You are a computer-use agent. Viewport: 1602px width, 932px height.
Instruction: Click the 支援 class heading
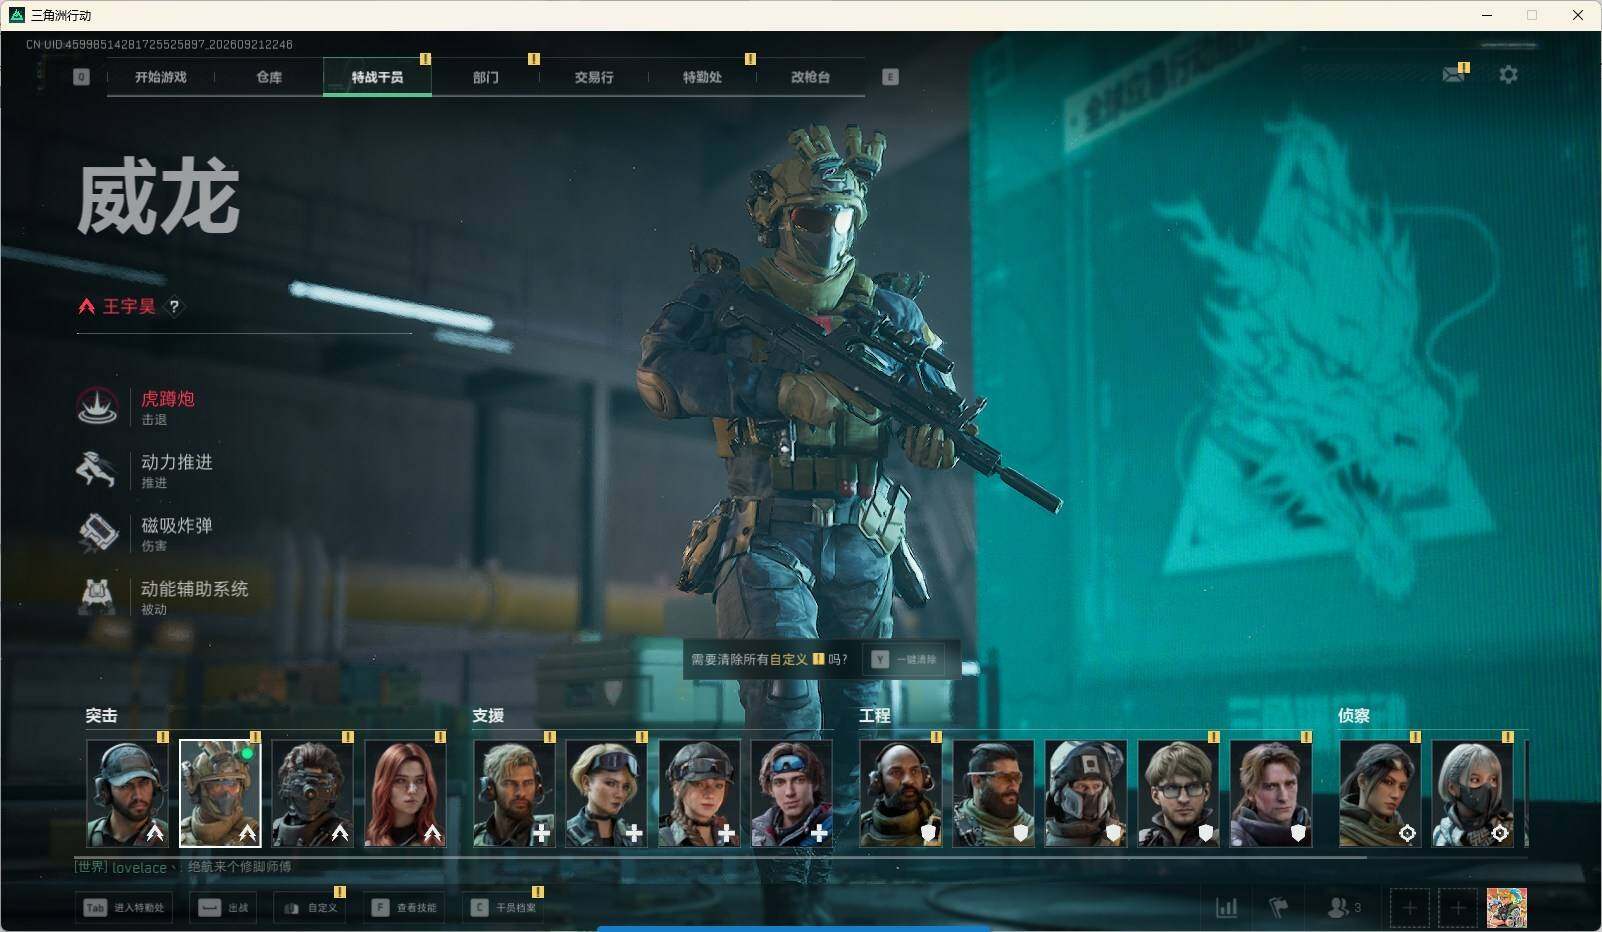[x=488, y=716]
